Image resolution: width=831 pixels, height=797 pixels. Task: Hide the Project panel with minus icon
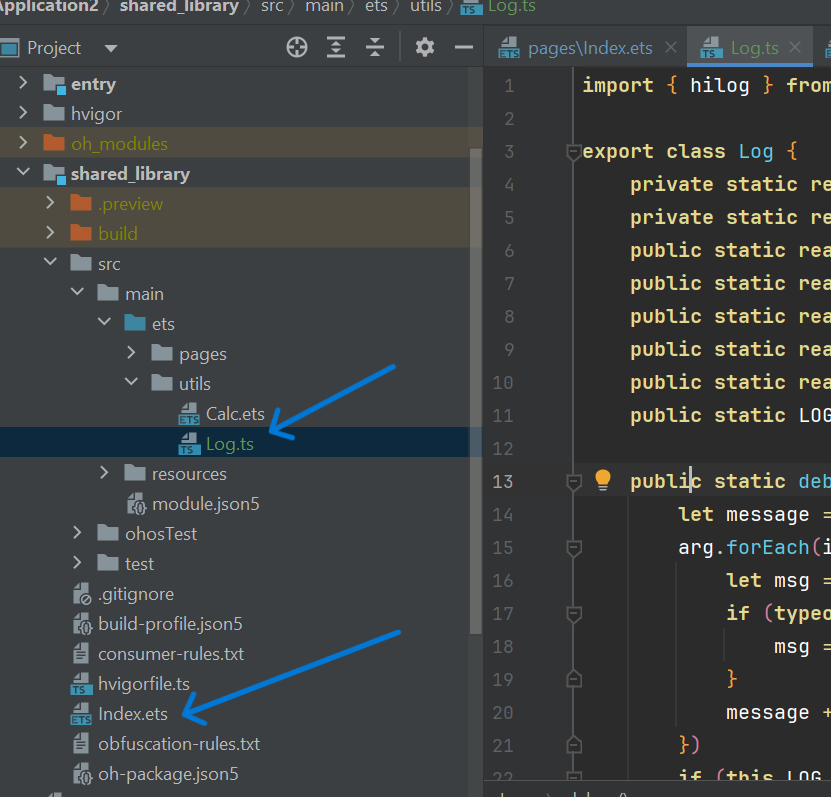463,47
